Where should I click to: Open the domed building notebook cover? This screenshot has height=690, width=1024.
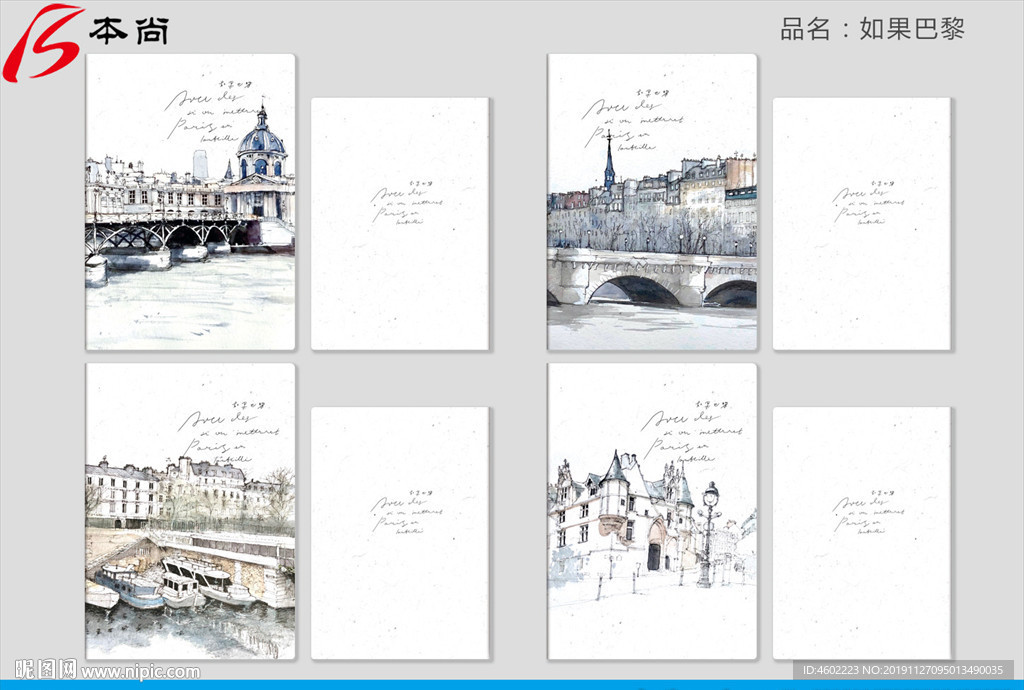tap(190, 202)
